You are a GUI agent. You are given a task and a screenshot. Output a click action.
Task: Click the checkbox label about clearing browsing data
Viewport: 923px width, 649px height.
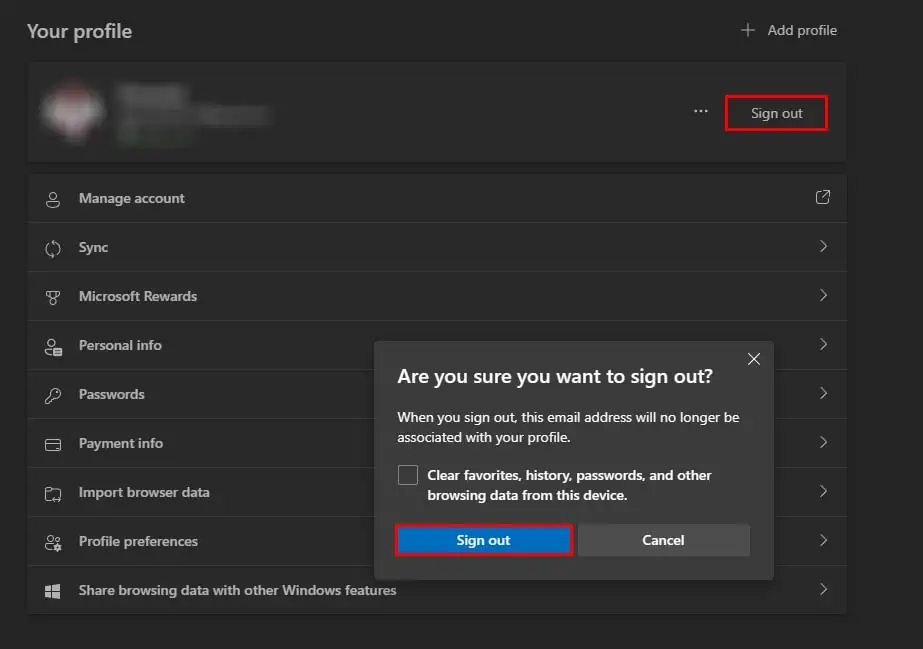point(569,485)
